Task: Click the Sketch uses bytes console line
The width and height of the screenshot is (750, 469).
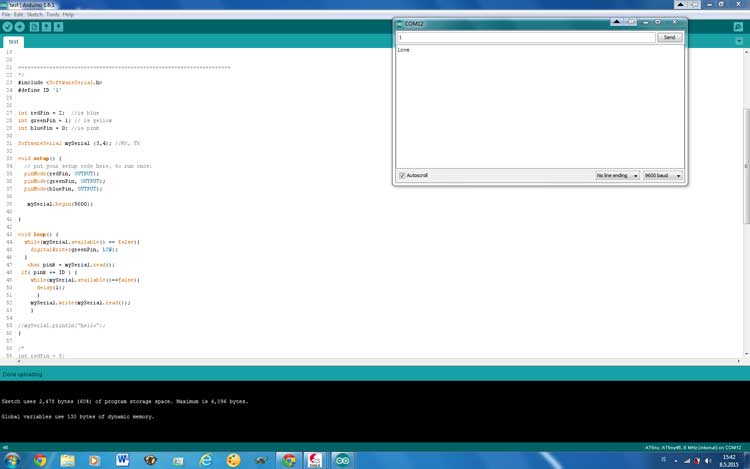Action: 125,402
